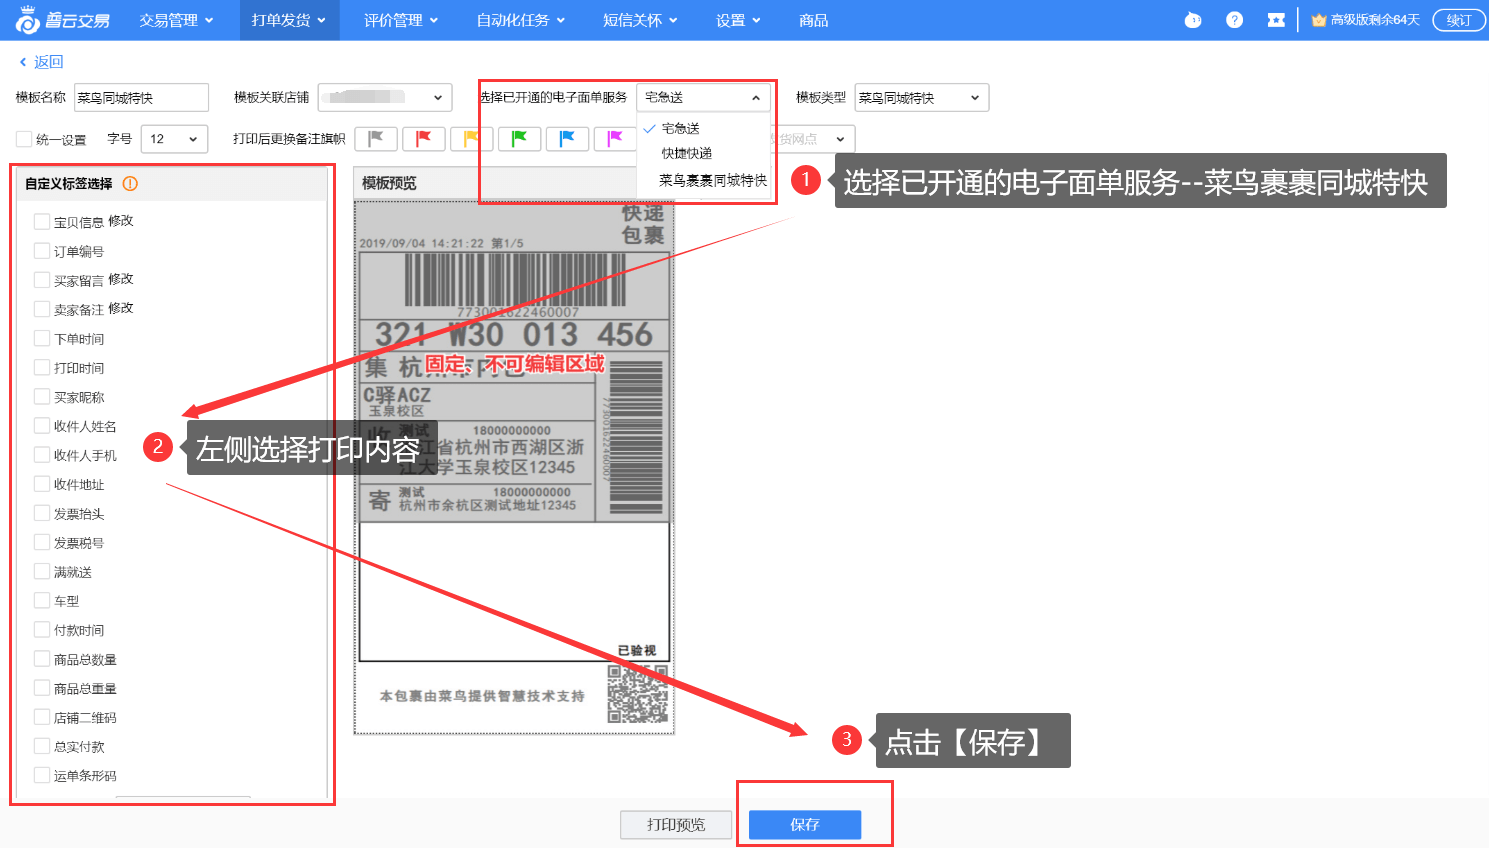Expand the 自动化任务 menu

pyautogui.click(x=521, y=20)
